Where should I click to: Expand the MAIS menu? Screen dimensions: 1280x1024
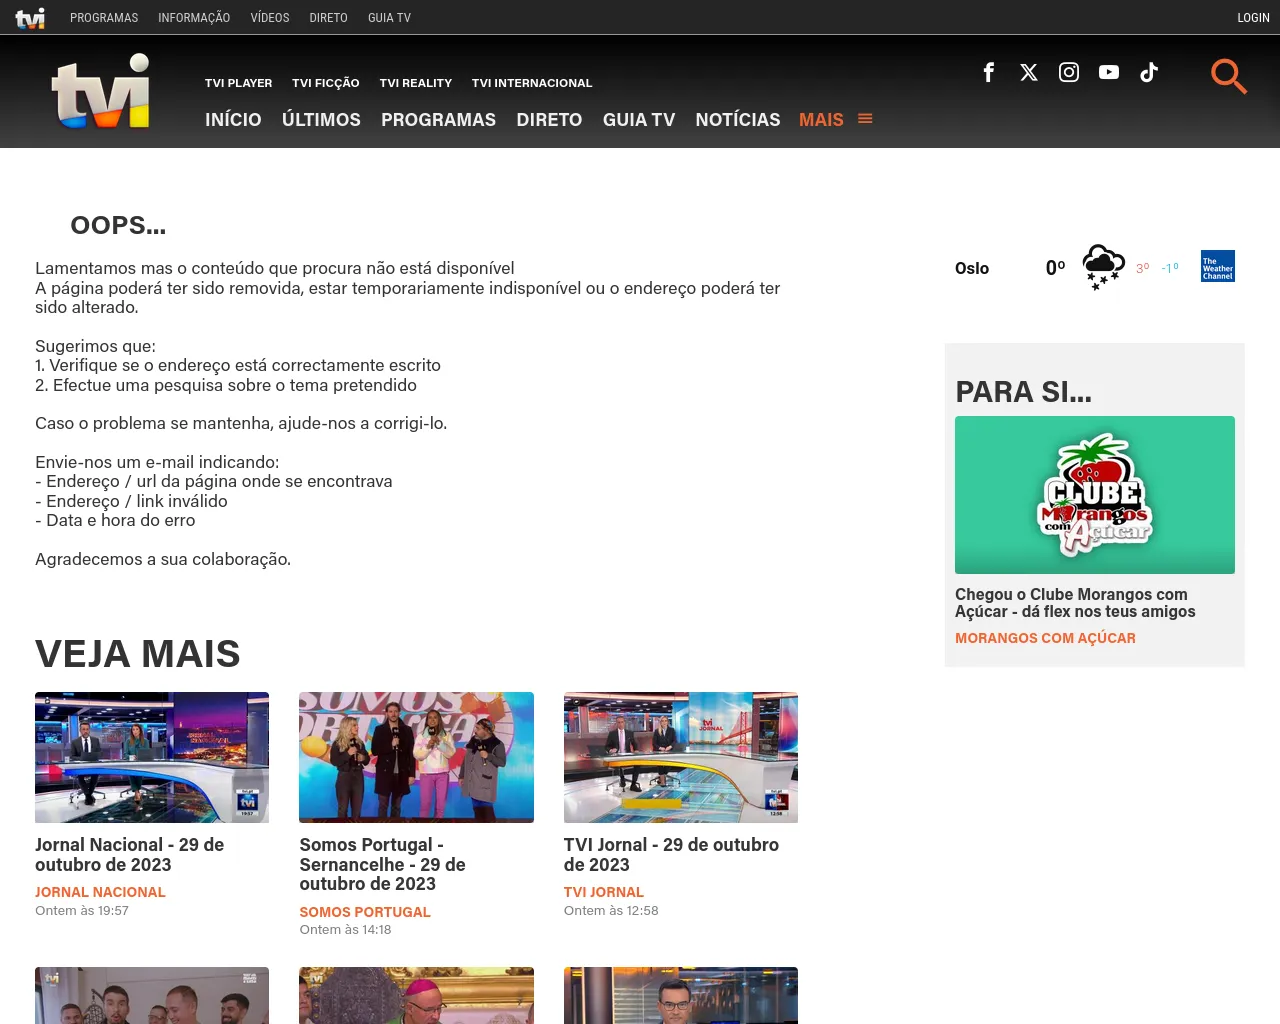(x=821, y=120)
